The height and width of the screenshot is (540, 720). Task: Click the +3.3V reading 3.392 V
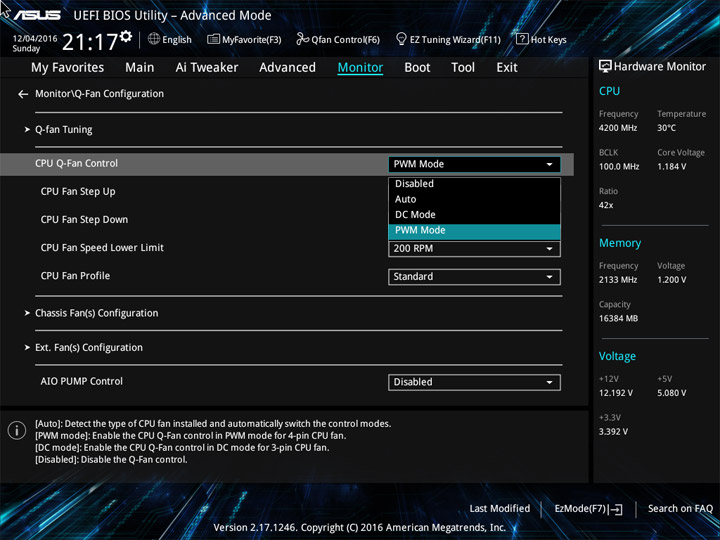point(613,432)
